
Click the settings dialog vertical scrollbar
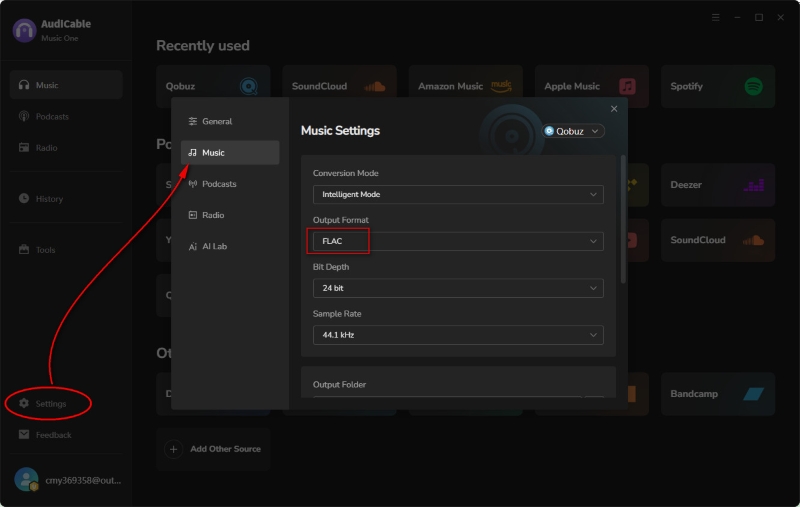tap(623, 219)
